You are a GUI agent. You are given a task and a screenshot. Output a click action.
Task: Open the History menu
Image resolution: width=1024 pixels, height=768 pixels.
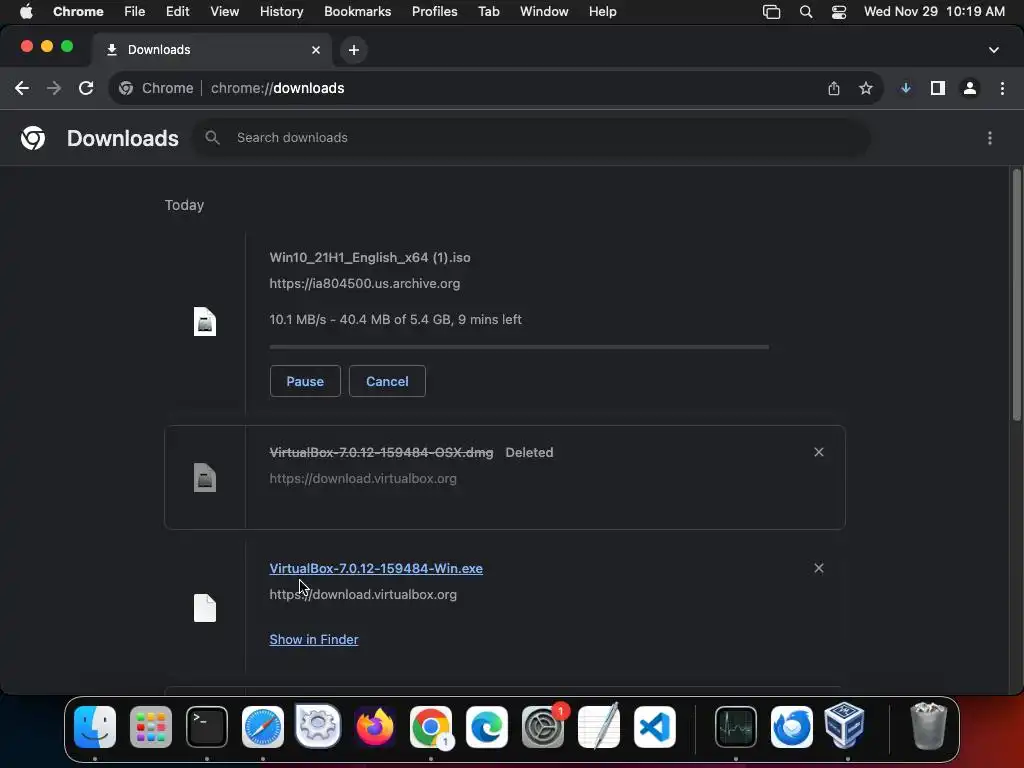(x=281, y=12)
